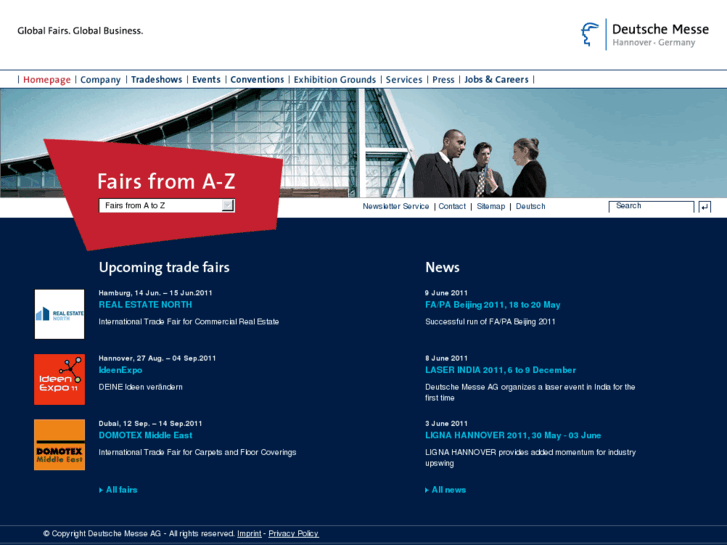Click 'International Trade Fair for Commercial Real Estate' text
The image size is (727, 545).
[189, 321]
